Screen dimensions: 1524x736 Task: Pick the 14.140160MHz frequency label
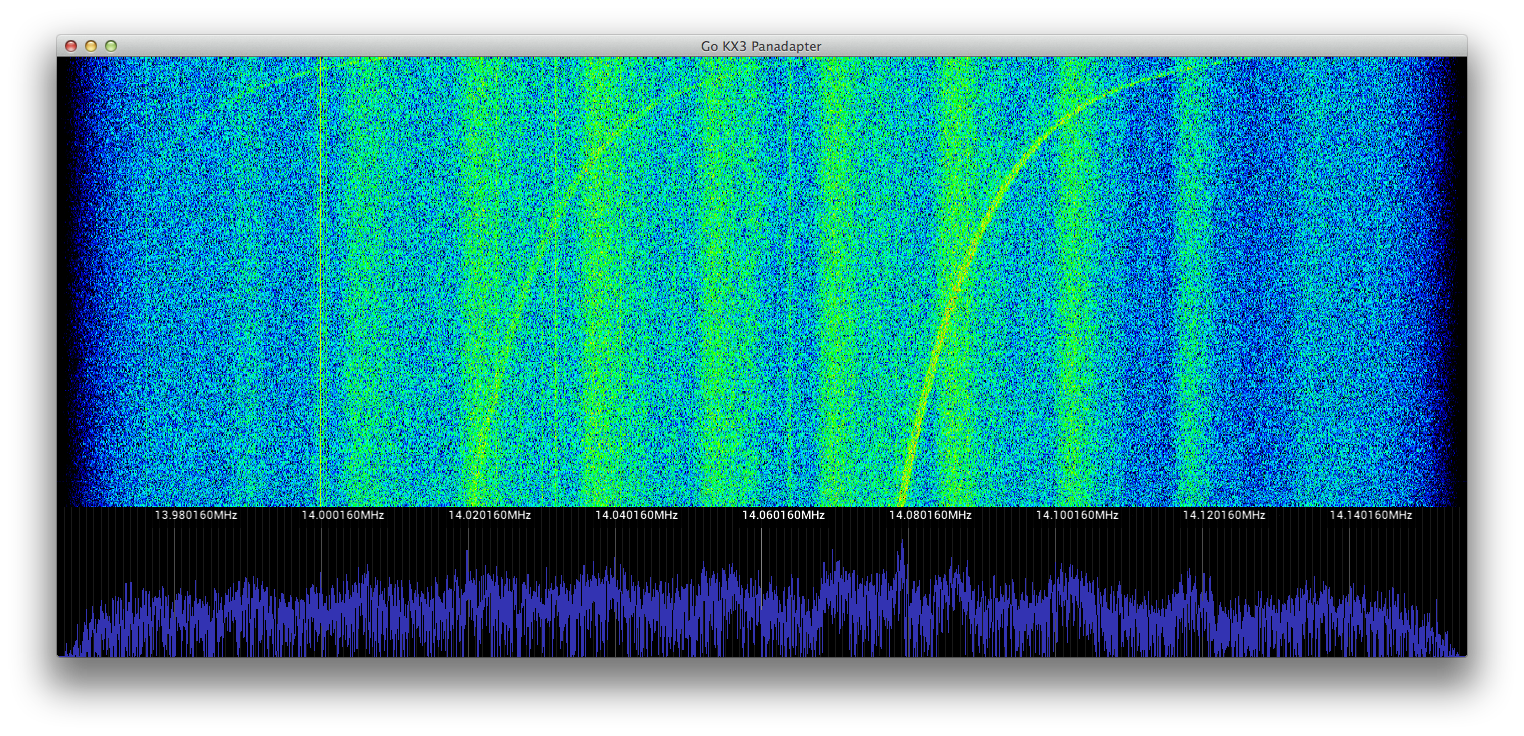1371,515
